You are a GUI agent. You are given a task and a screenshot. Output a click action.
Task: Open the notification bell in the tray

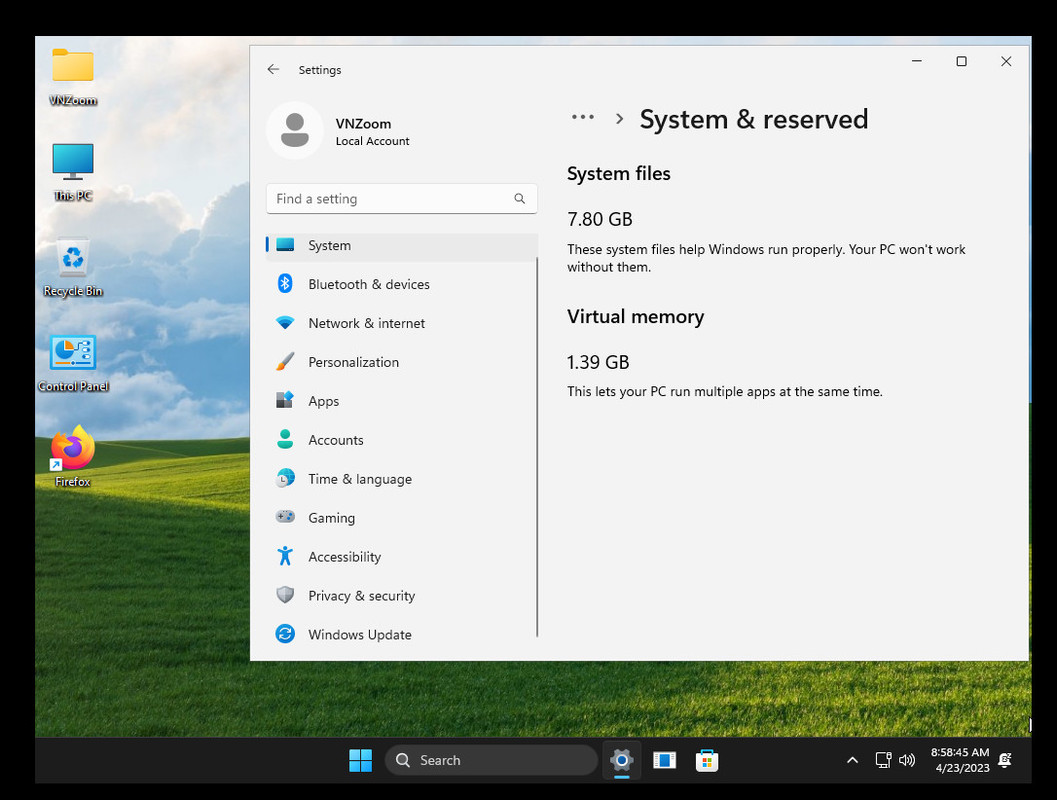tap(1004, 760)
